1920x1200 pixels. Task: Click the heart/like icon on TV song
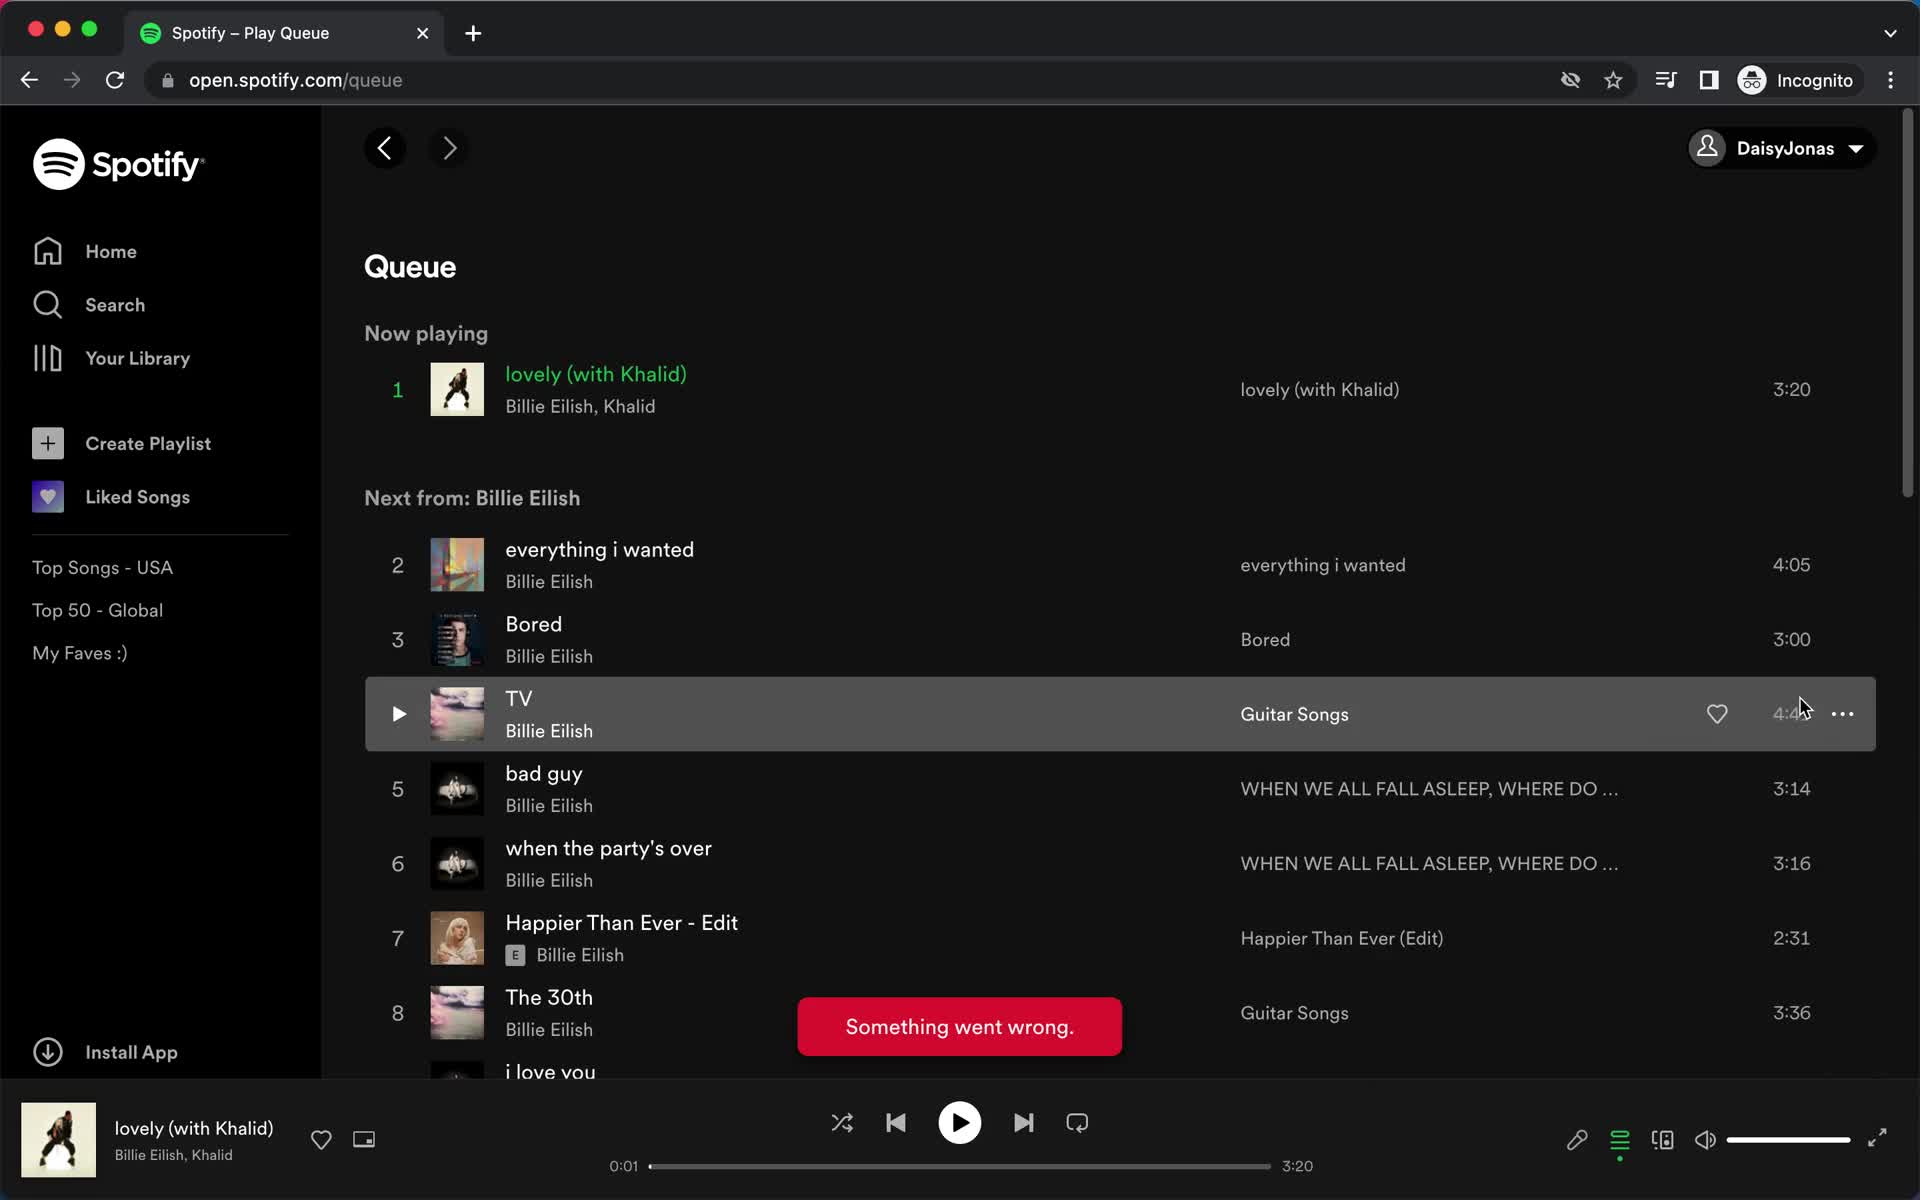(1717, 715)
